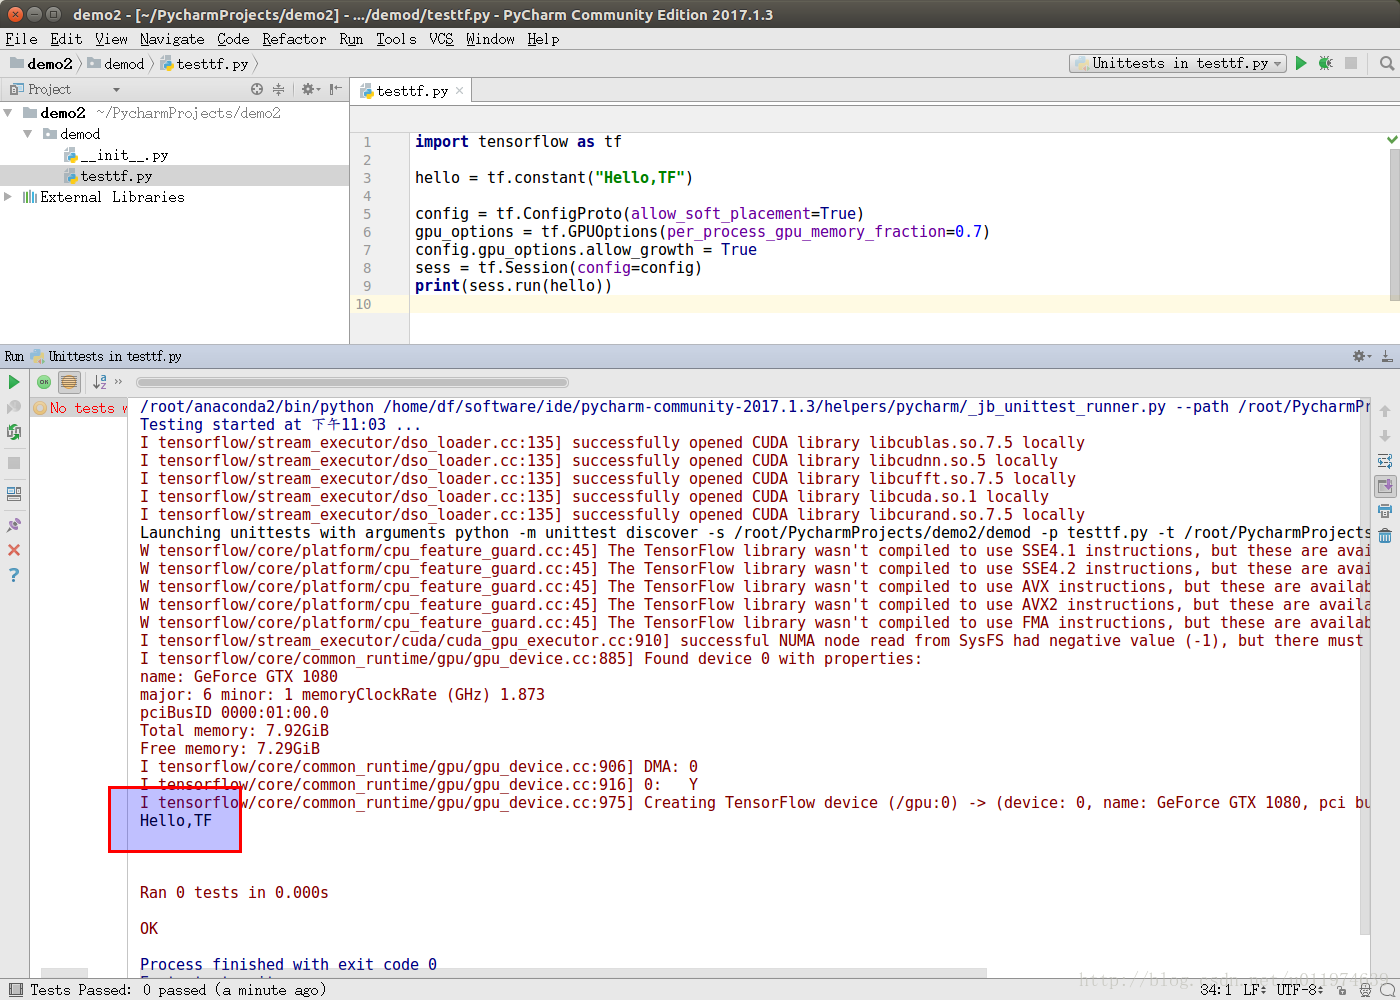Open run configuration dropdown Unittests in testtf.py
The height and width of the screenshot is (1000, 1400).
[1177, 63]
